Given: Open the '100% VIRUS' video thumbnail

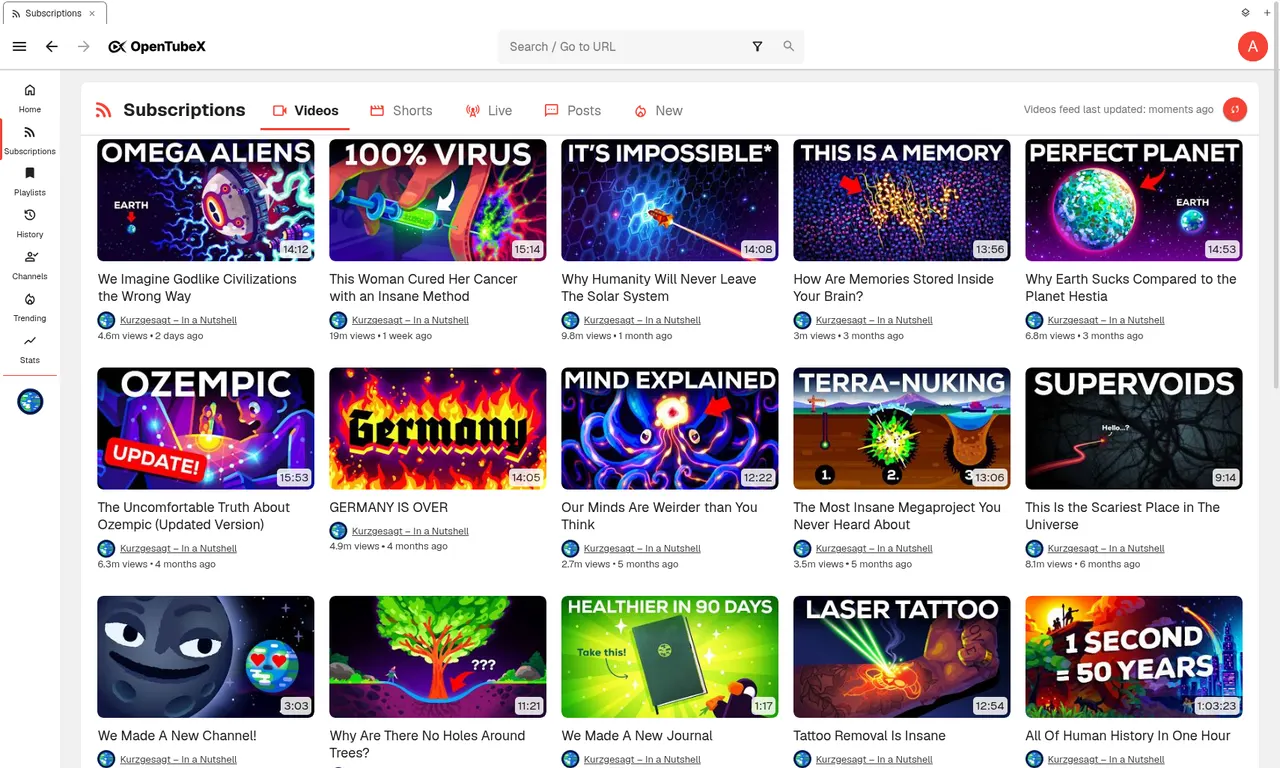Looking at the screenshot, I should tap(438, 200).
